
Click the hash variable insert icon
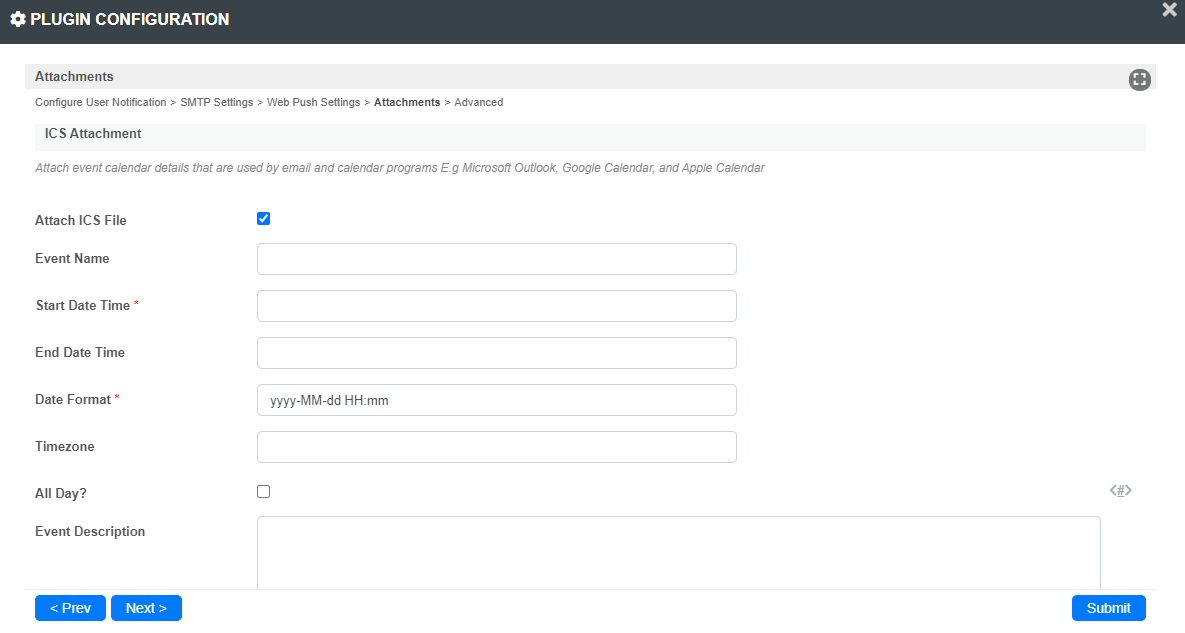[x=1120, y=491]
